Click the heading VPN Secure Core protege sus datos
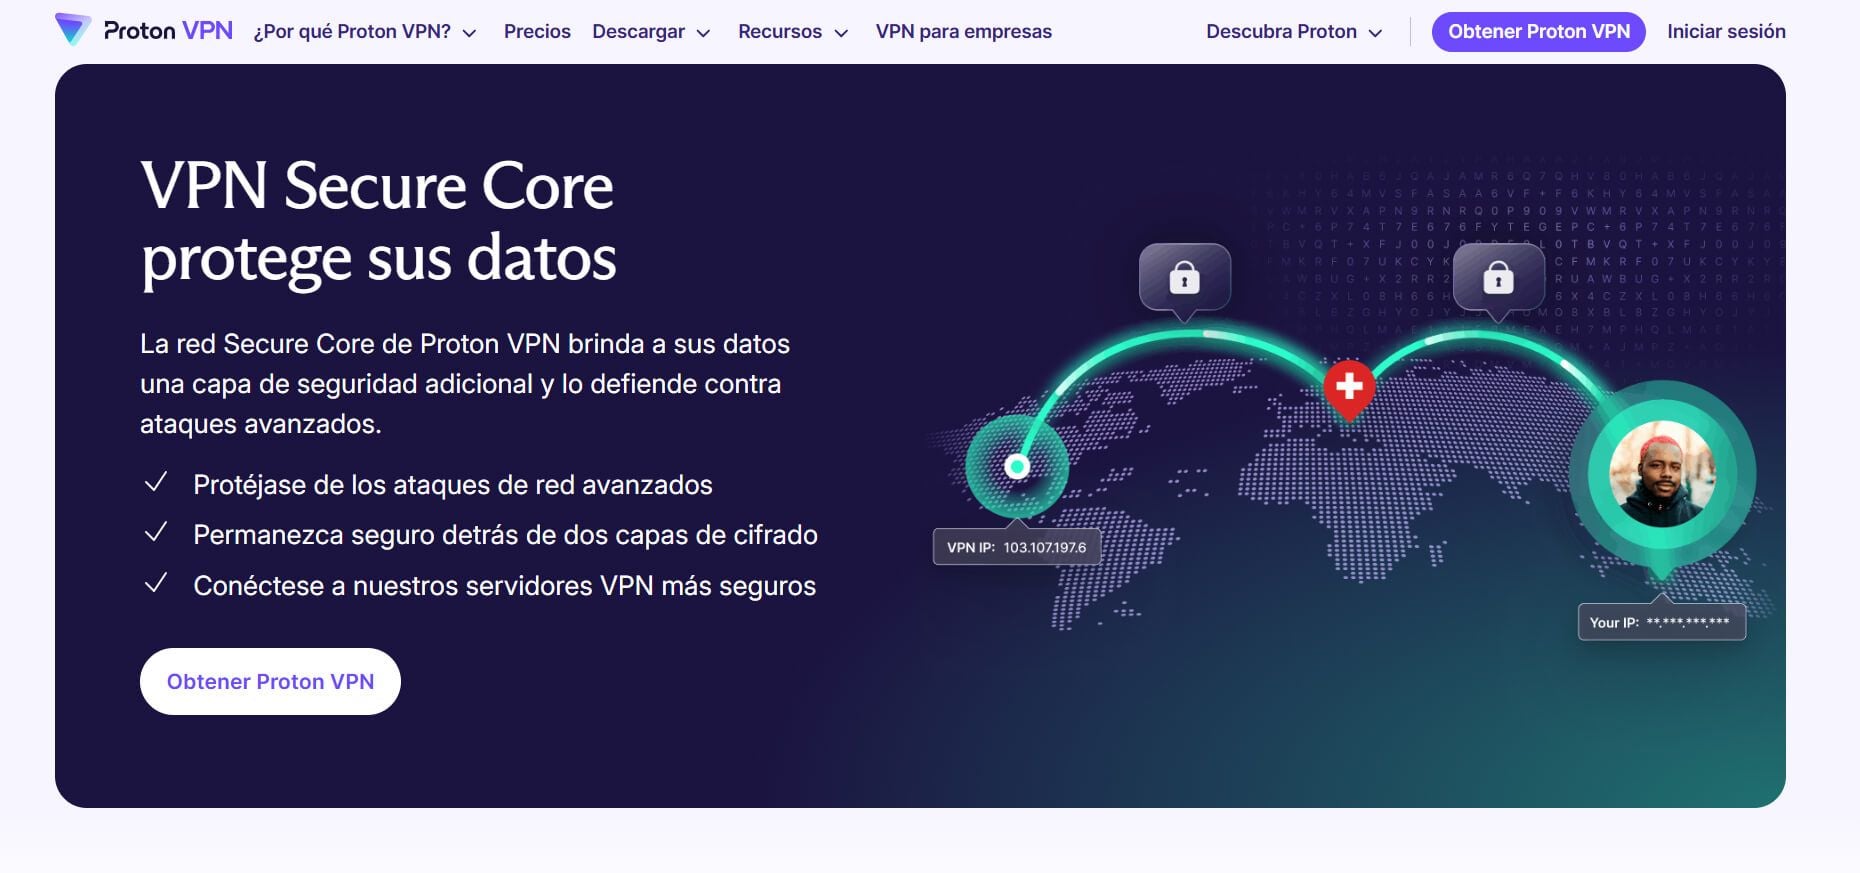 (378, 222)
